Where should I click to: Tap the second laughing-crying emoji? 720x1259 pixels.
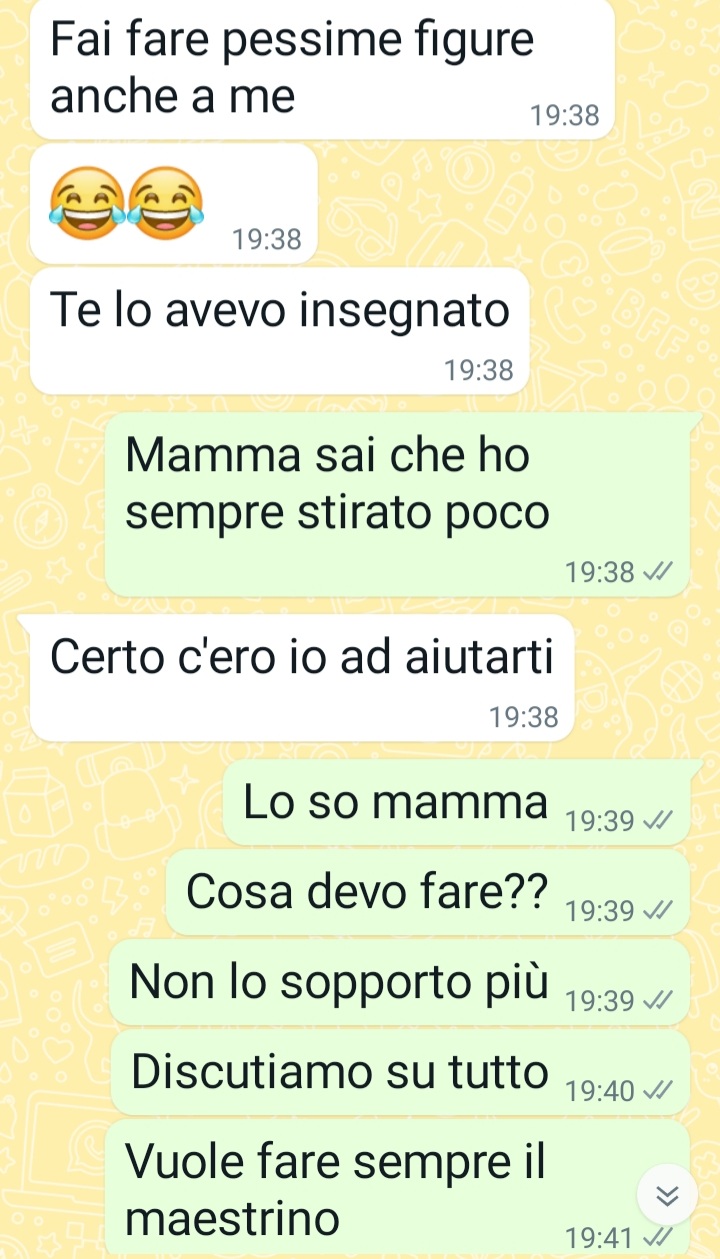click(x=166, y=204)
